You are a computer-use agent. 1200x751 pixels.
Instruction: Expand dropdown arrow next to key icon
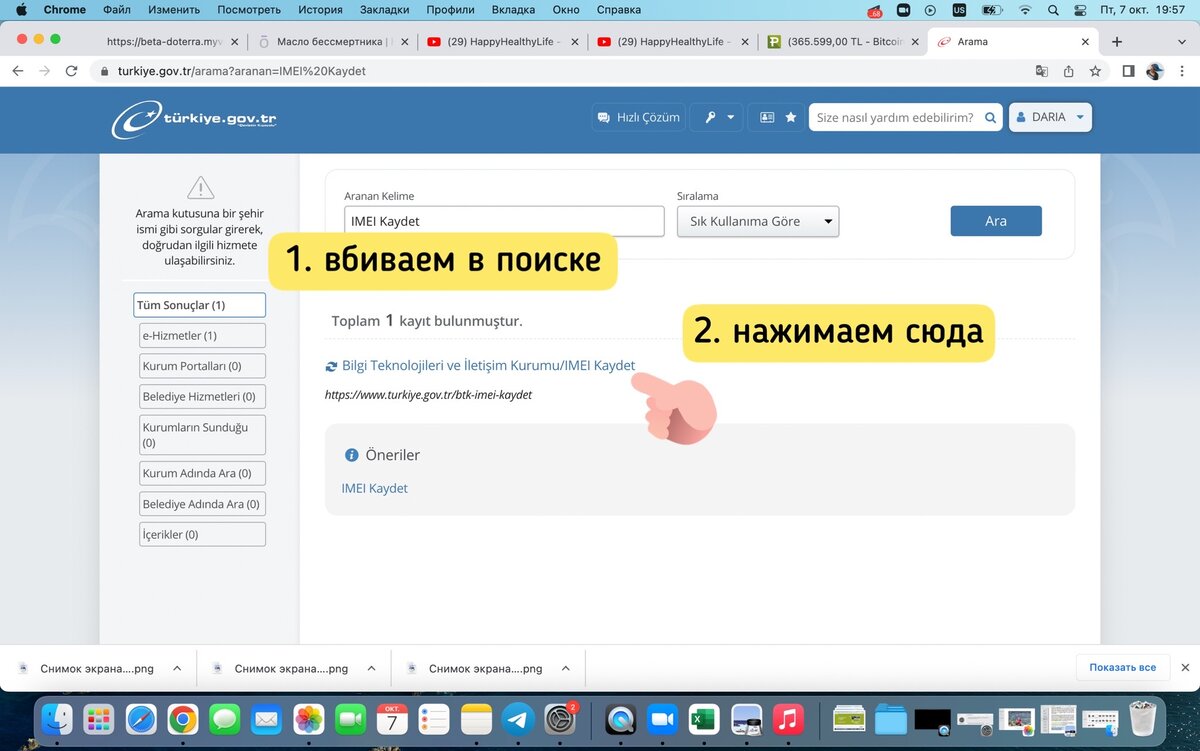tap(731, 117)
